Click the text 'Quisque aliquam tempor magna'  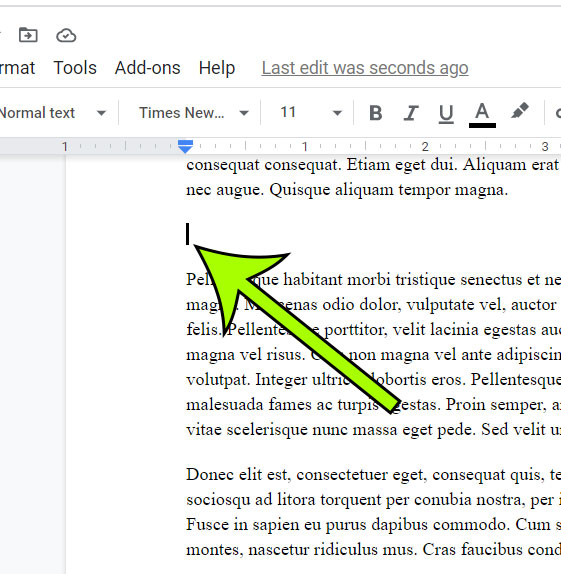tap(387, 190)
